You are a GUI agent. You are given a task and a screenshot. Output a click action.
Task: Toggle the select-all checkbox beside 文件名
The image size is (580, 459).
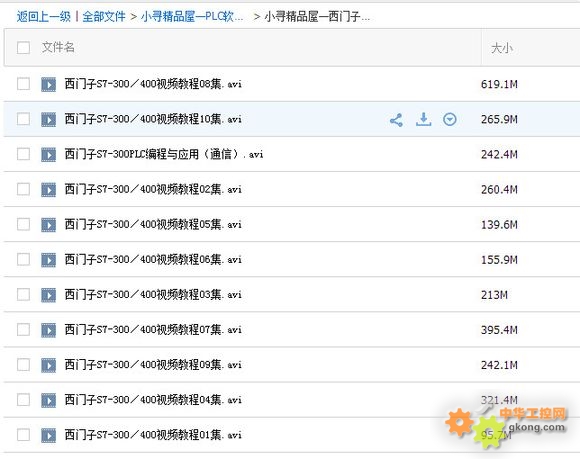[23, 48]
